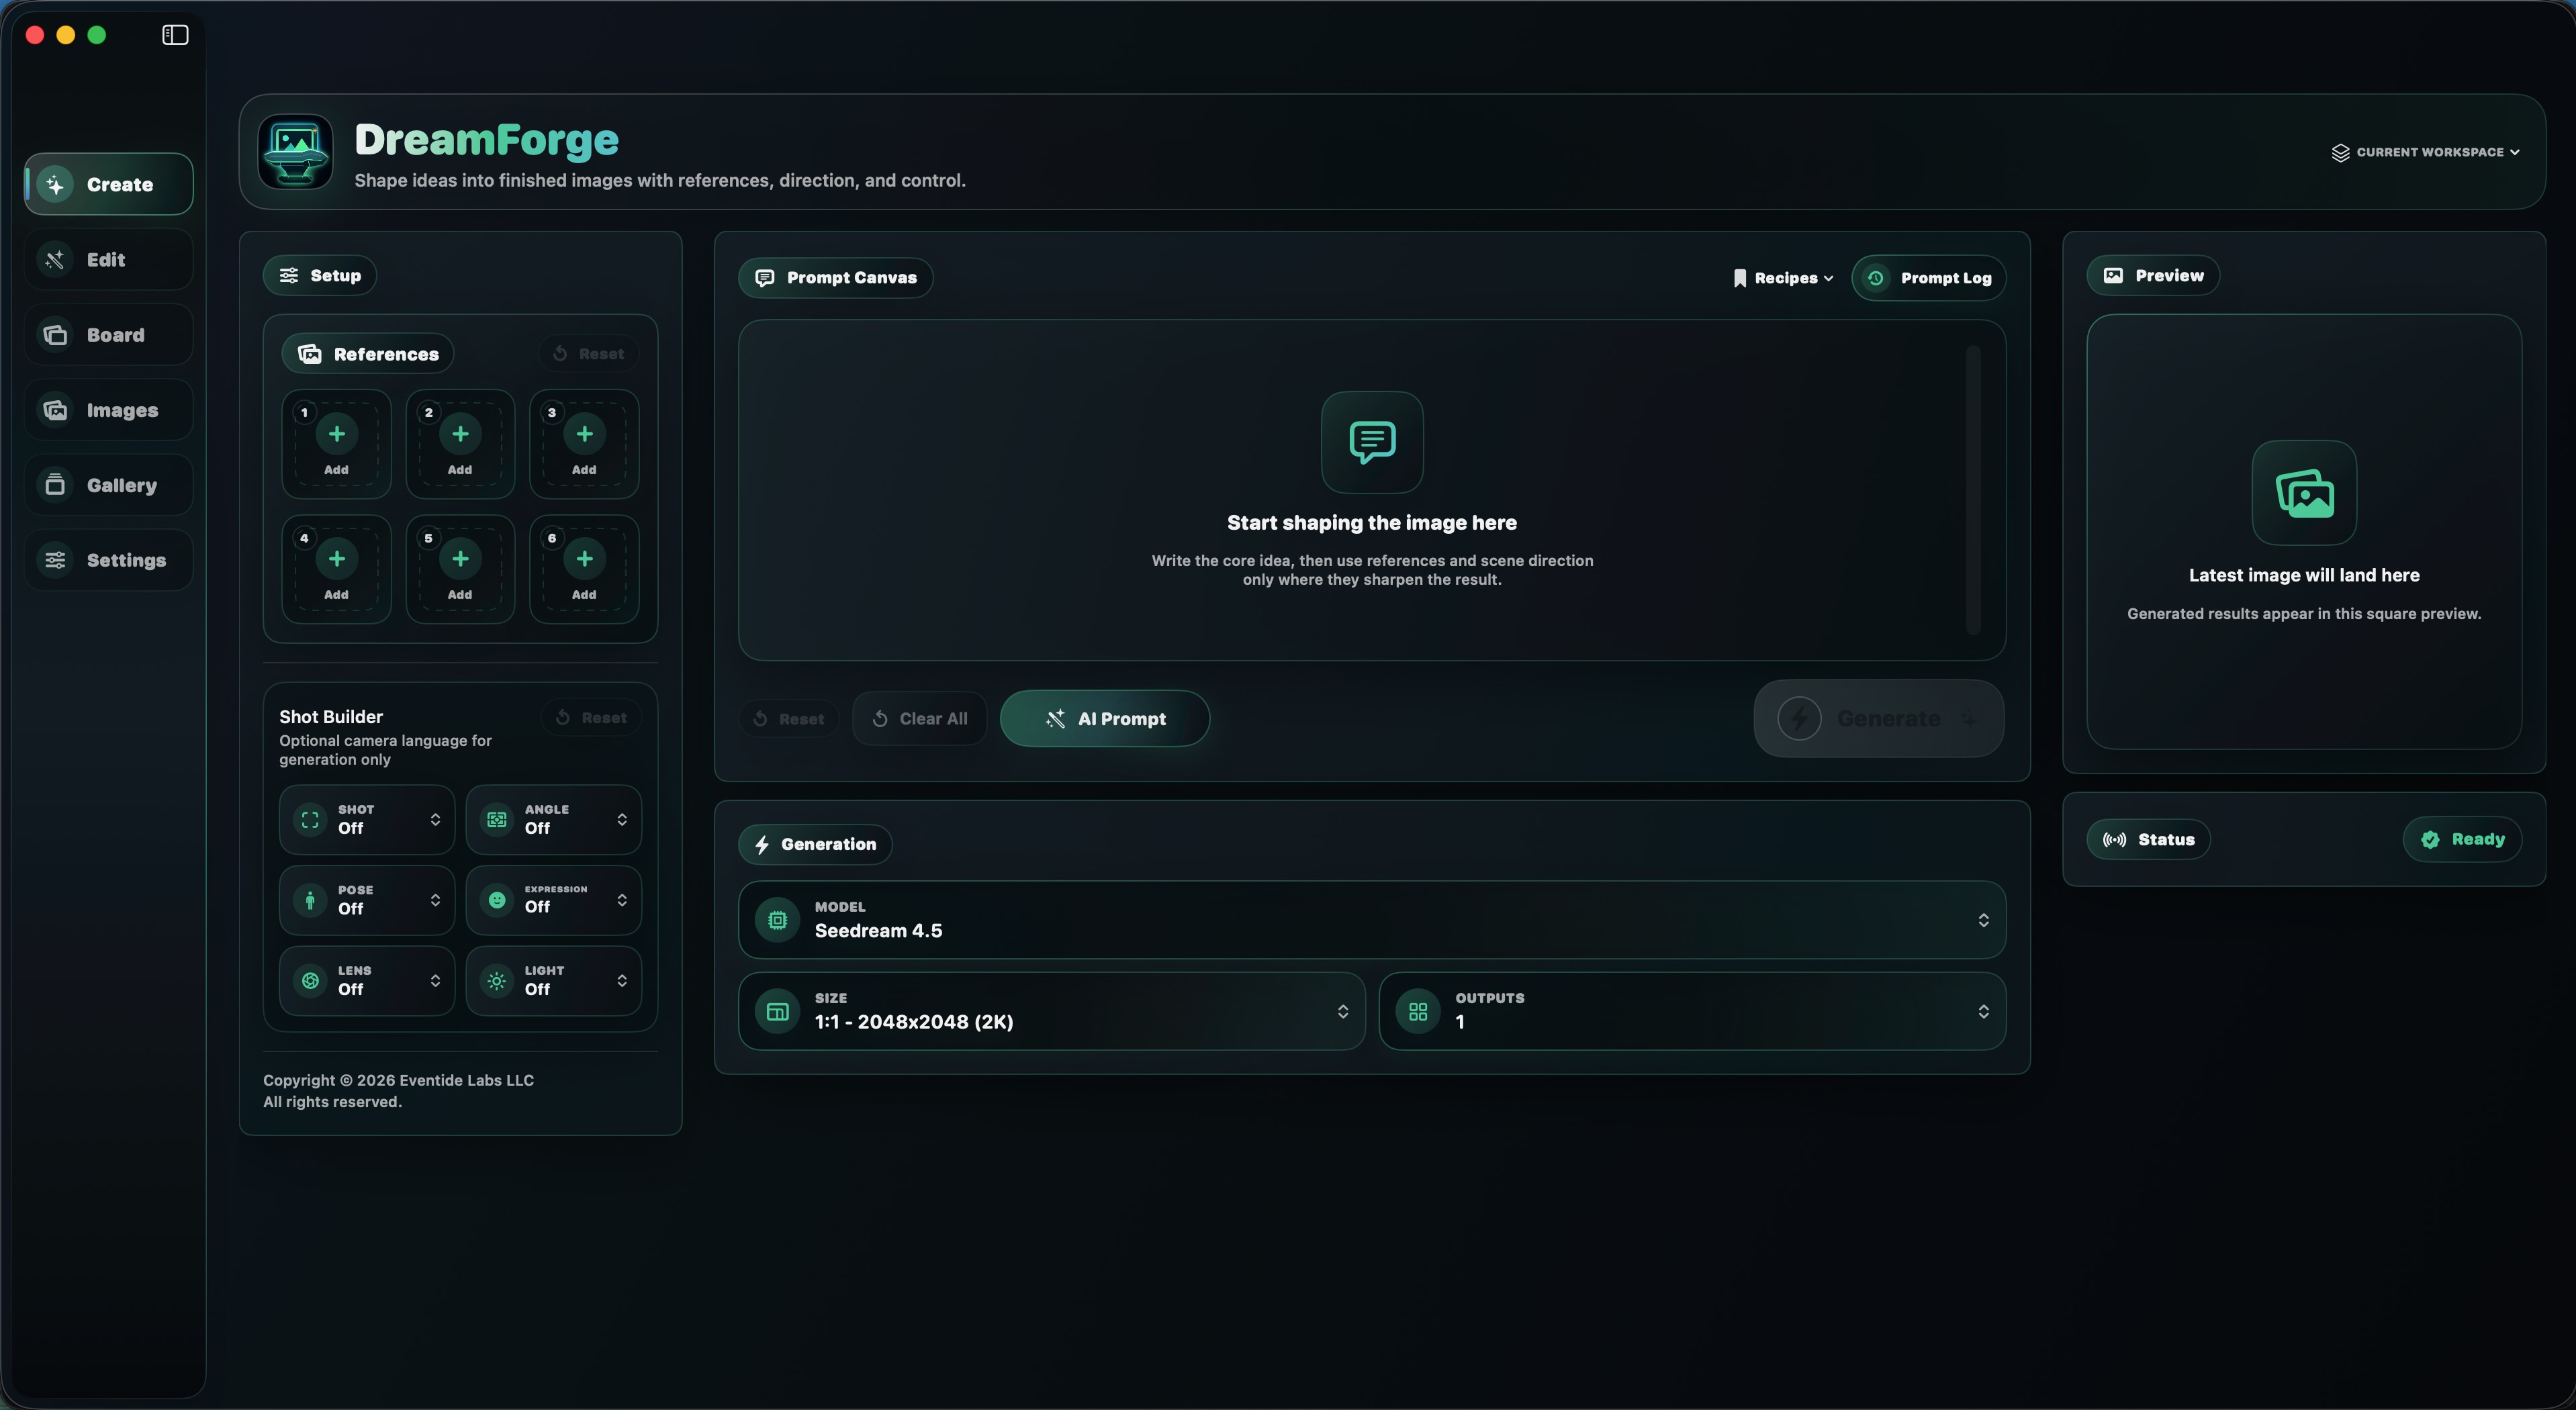The image size is (2576, 1410).
Task: Add an image to reference slot 3
Action: [x=584, y=444]
